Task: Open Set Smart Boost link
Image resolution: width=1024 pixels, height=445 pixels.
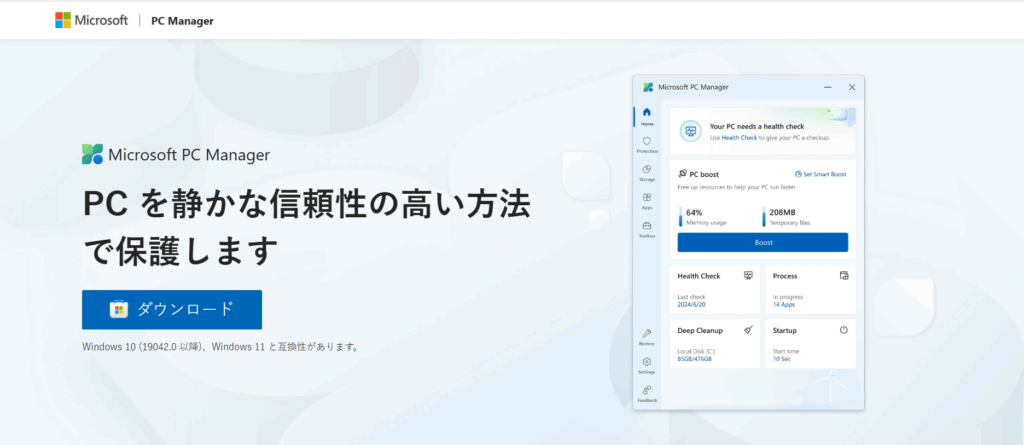Action: (820, 174)
